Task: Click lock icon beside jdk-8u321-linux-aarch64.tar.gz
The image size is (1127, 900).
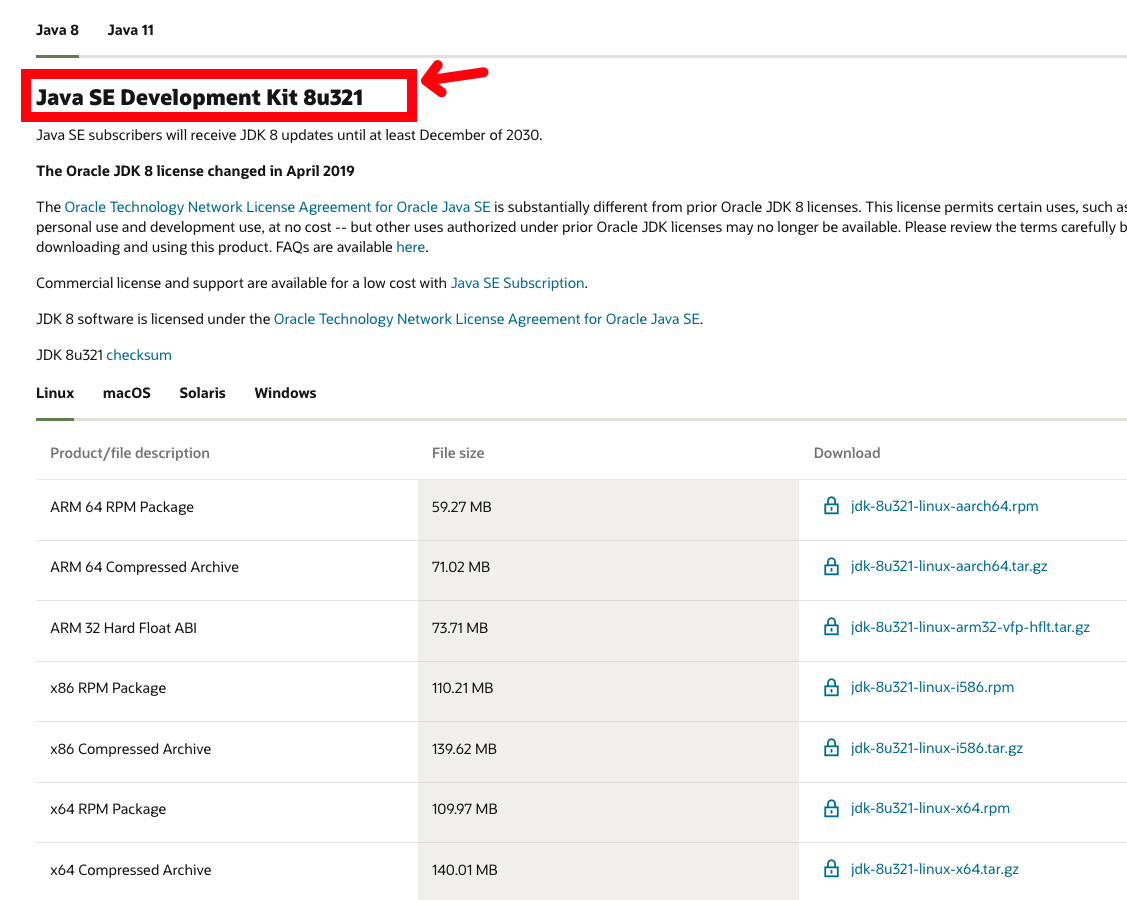Action: click(831, 566)
